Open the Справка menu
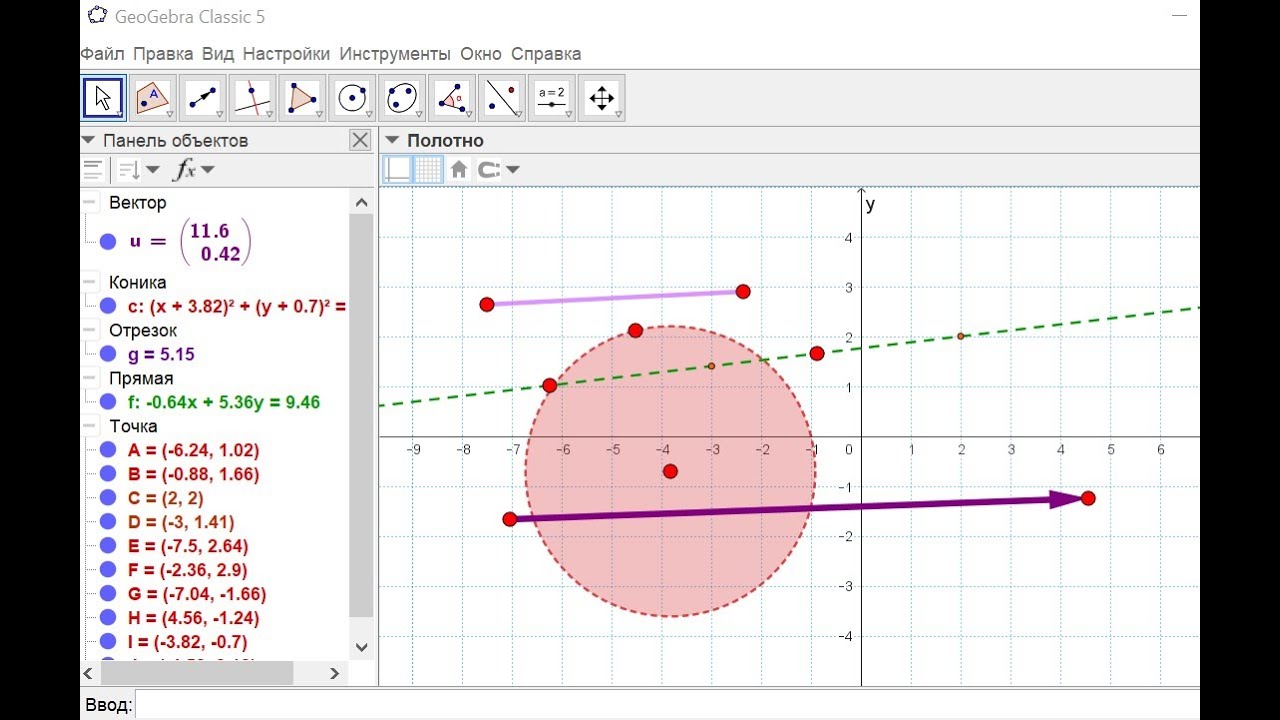The width and height of the screenshot is (1280, 720). [x=546, y=54]
